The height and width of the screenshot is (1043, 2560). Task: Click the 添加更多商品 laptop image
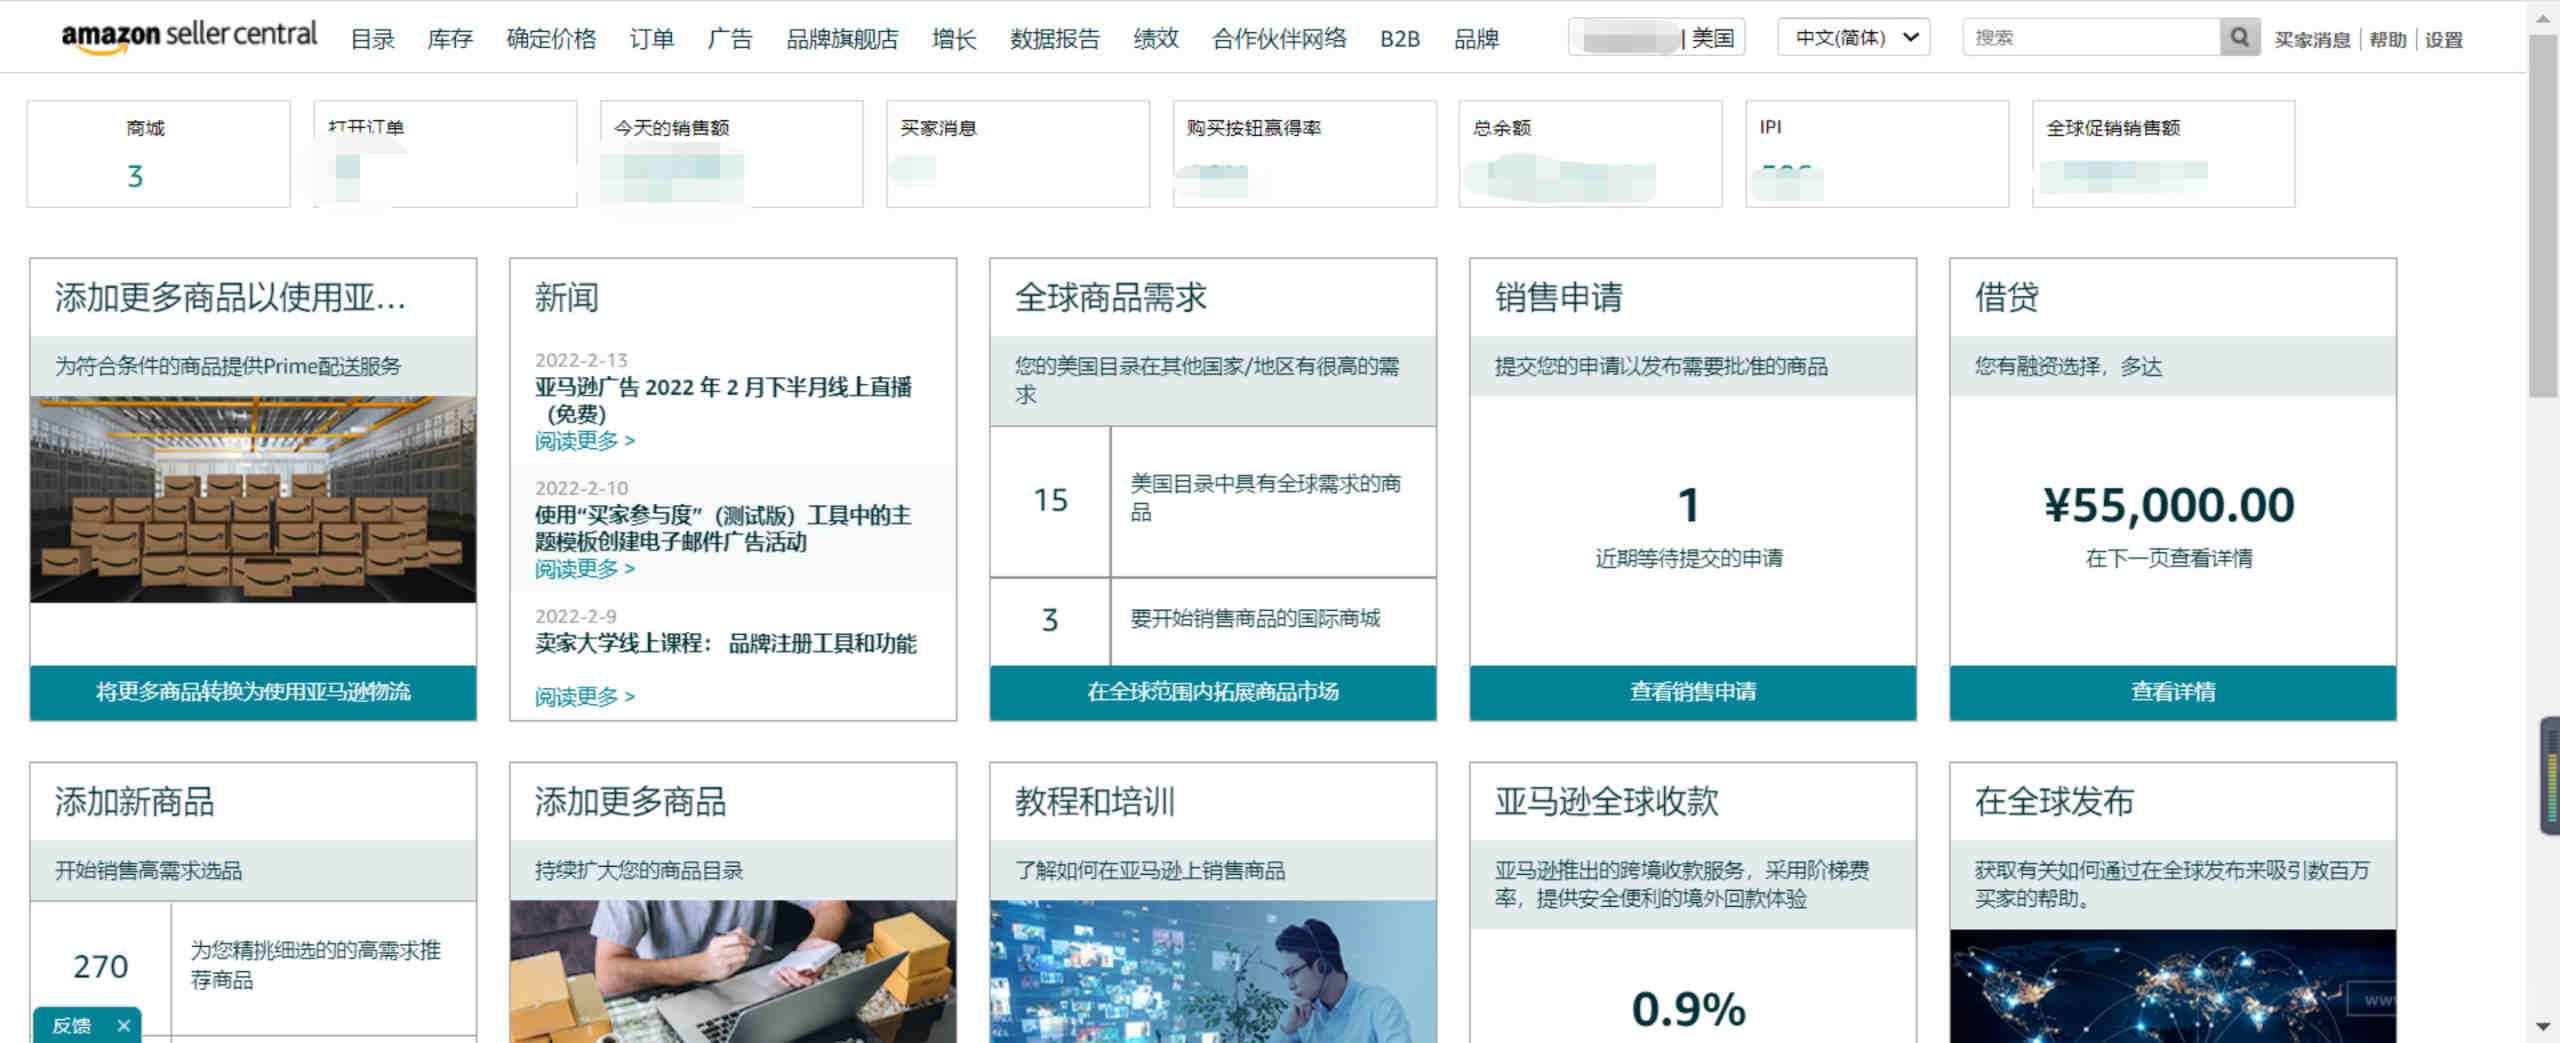point(733,971)
